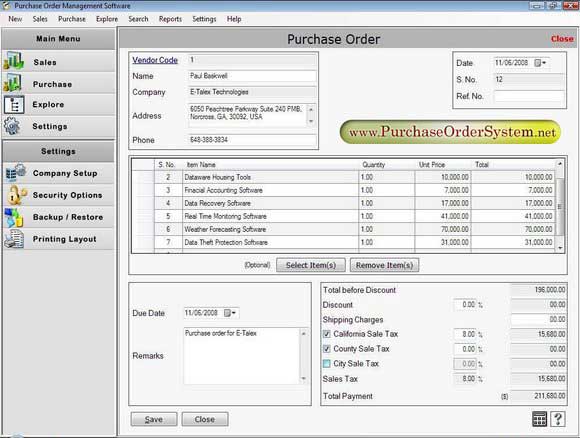Open the Purchase menu in menu bar
Screen dimensions: 580x438
click(72, 19)
